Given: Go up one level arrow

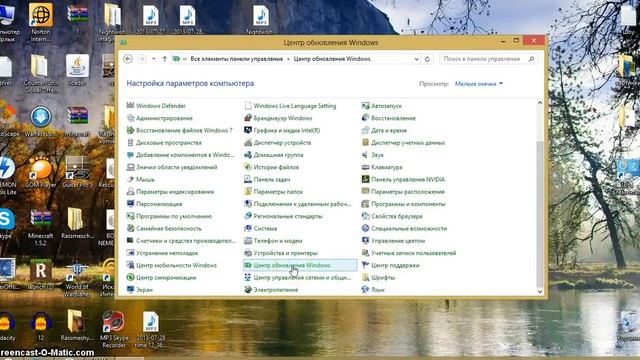Looking at the screenshot, I should [x=164, y=59].
